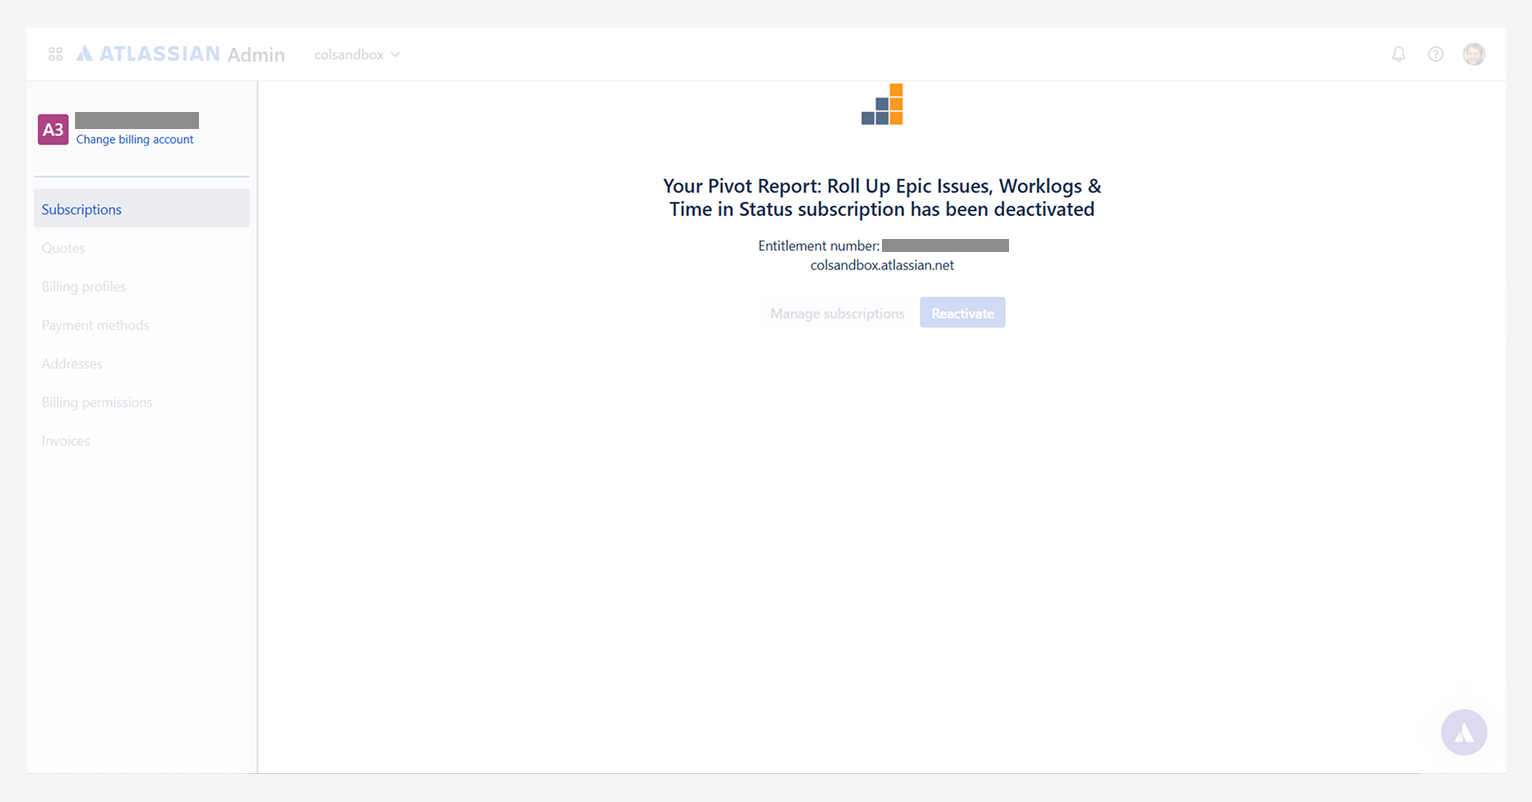Click the subscription deactivated heading
The image size is (1532, 802).
882,197
